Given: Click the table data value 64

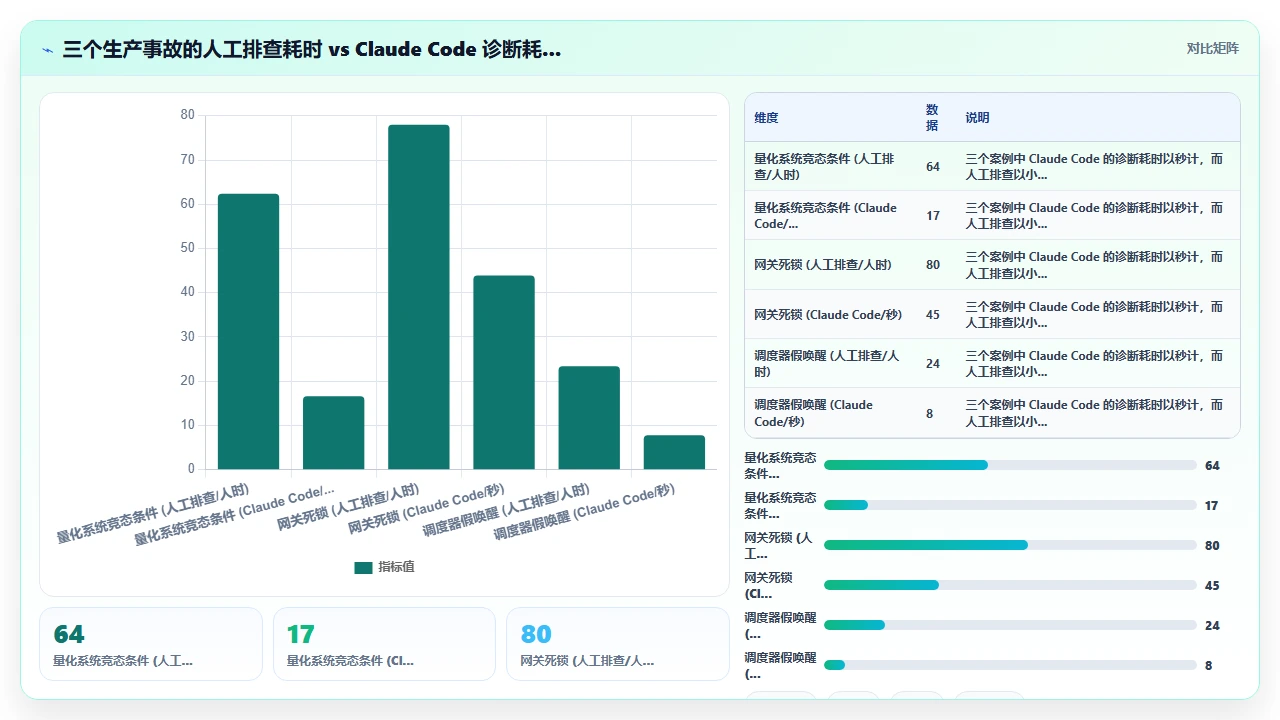Looking at the screenshot, I should tap(932, 167).
